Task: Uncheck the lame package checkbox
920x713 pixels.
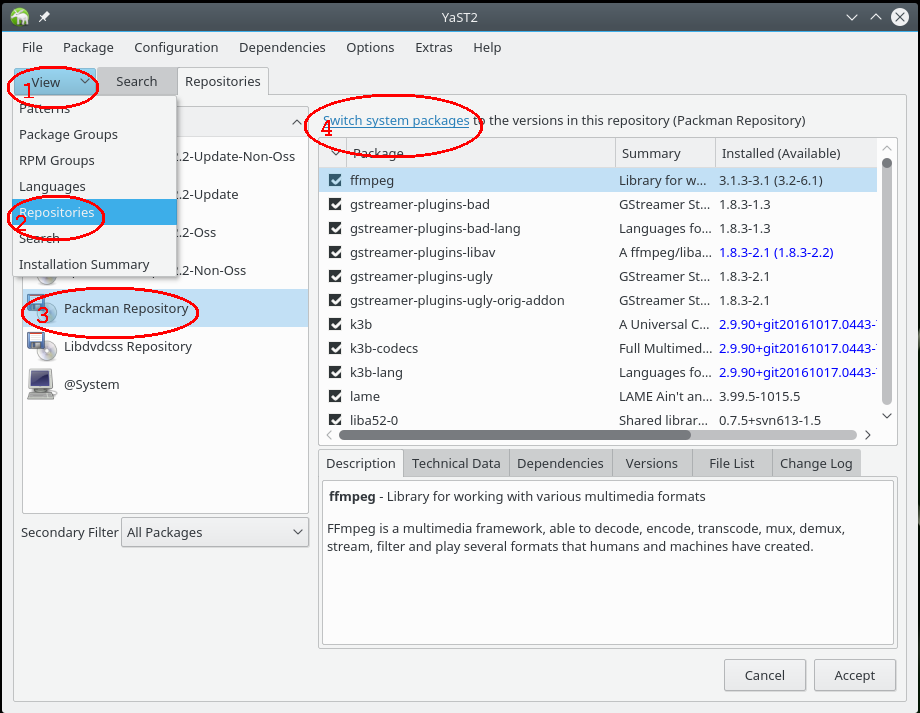Action: pos(335,396)
